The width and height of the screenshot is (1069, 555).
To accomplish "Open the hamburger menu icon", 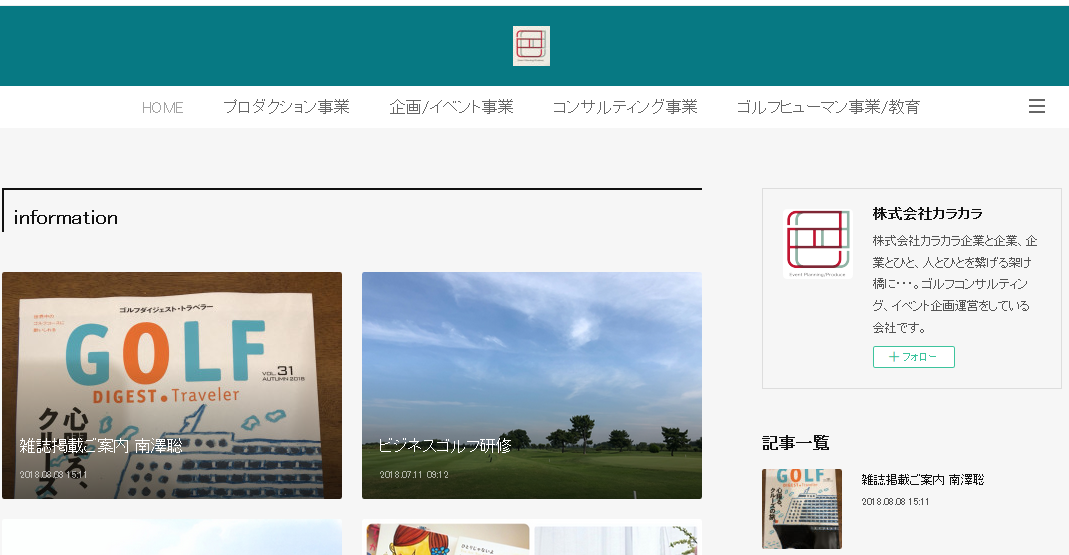I will pyautogui.click(x=1037, y=106).
